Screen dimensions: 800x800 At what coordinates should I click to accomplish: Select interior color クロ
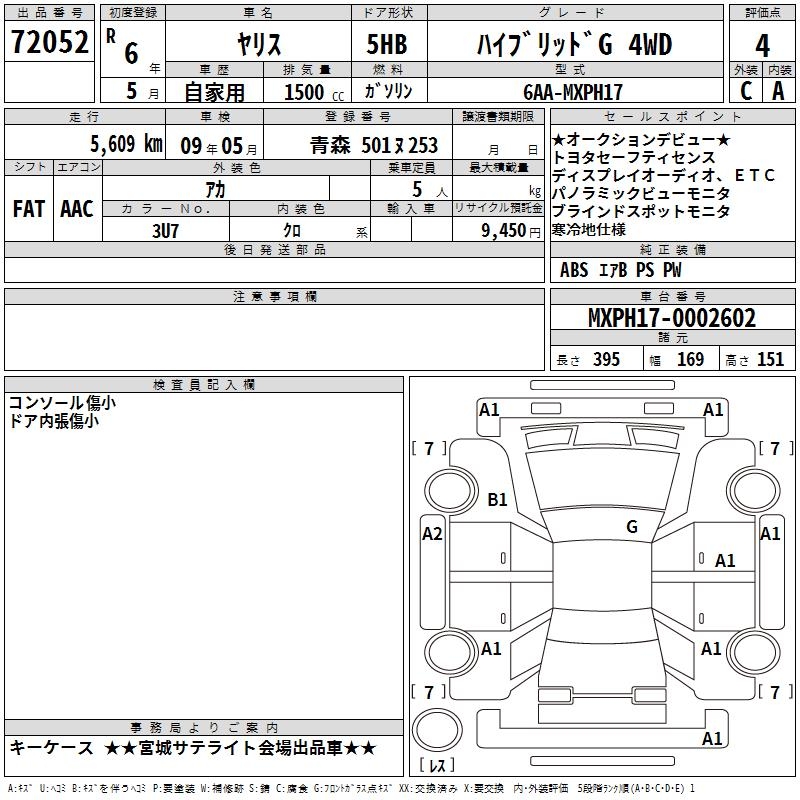point(292,231)
